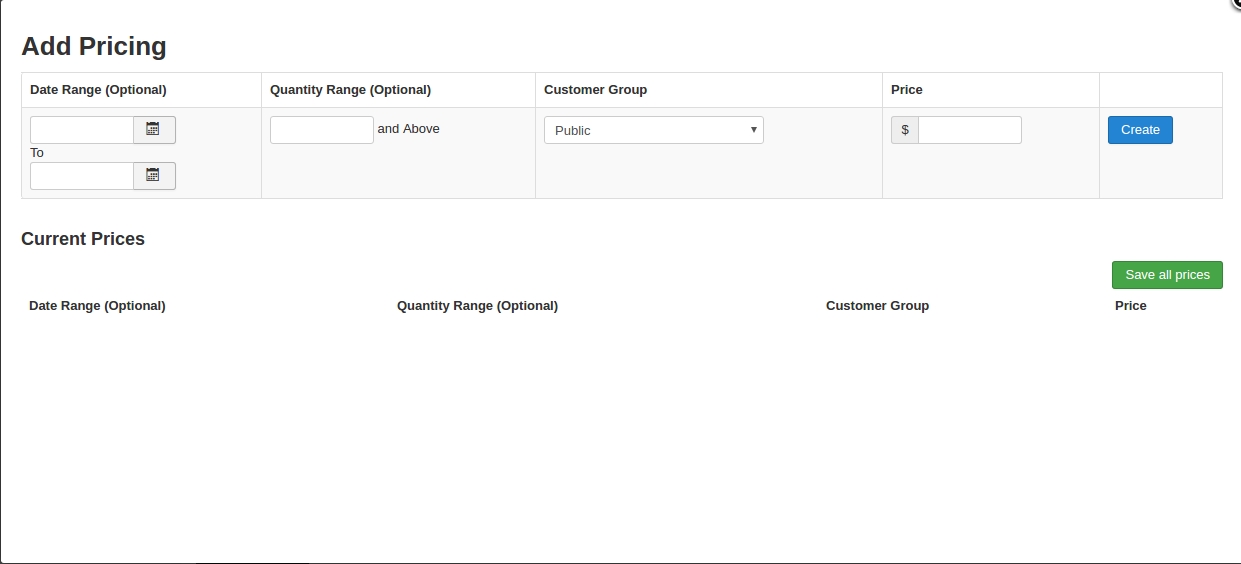Click the quantity input before 'and Above'
Viewport: 1241px width, 564px height.
[x=322, y=130]
